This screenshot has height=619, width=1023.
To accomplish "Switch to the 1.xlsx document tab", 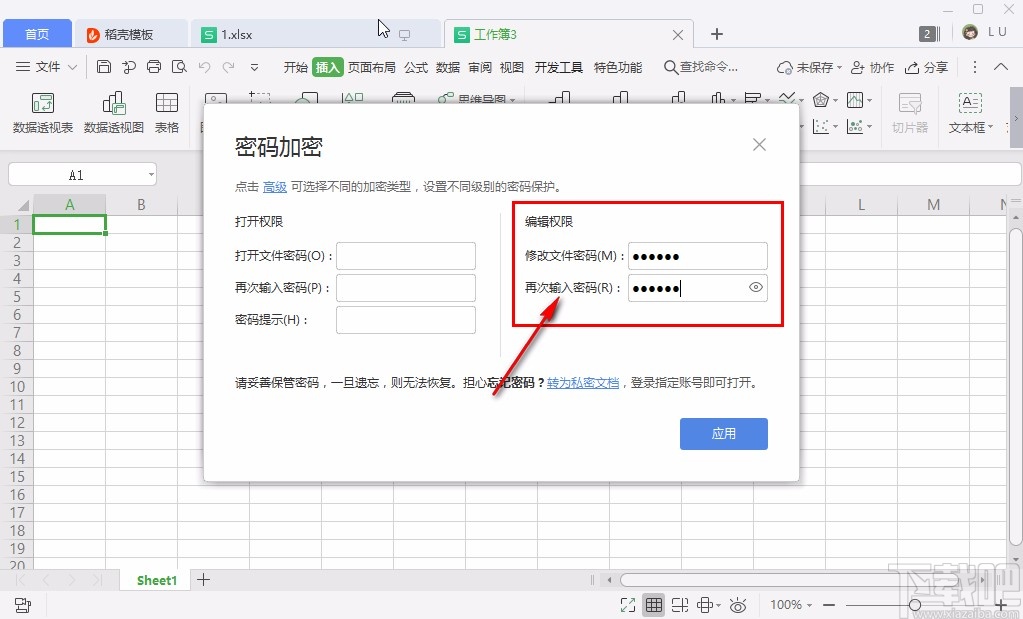I will [x=240, y=33].
